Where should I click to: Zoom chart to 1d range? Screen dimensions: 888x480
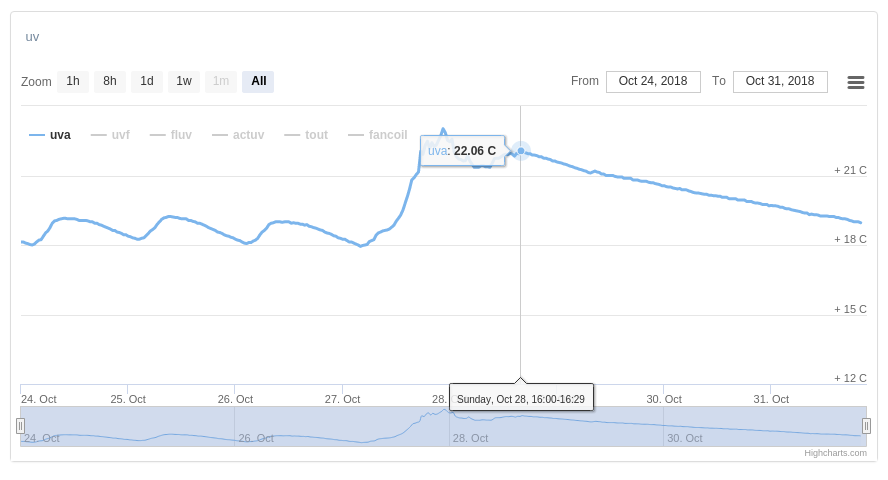pyautogui.click(x=147, y=81)
